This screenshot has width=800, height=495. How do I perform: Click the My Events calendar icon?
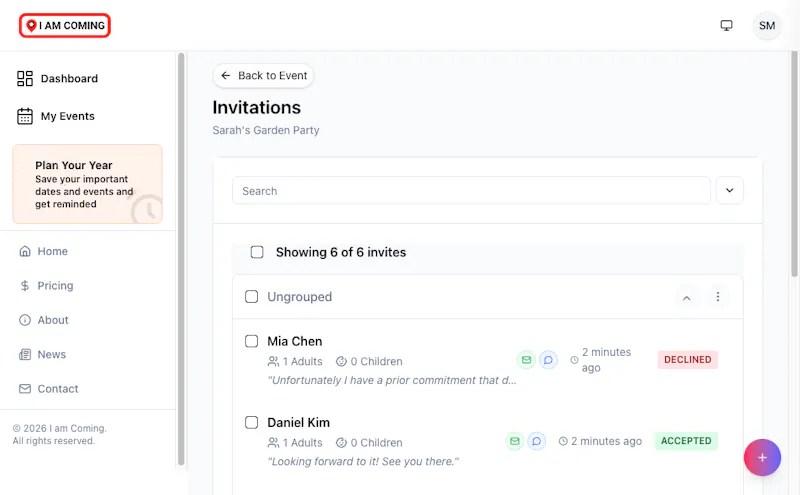(x=24, y=116)
